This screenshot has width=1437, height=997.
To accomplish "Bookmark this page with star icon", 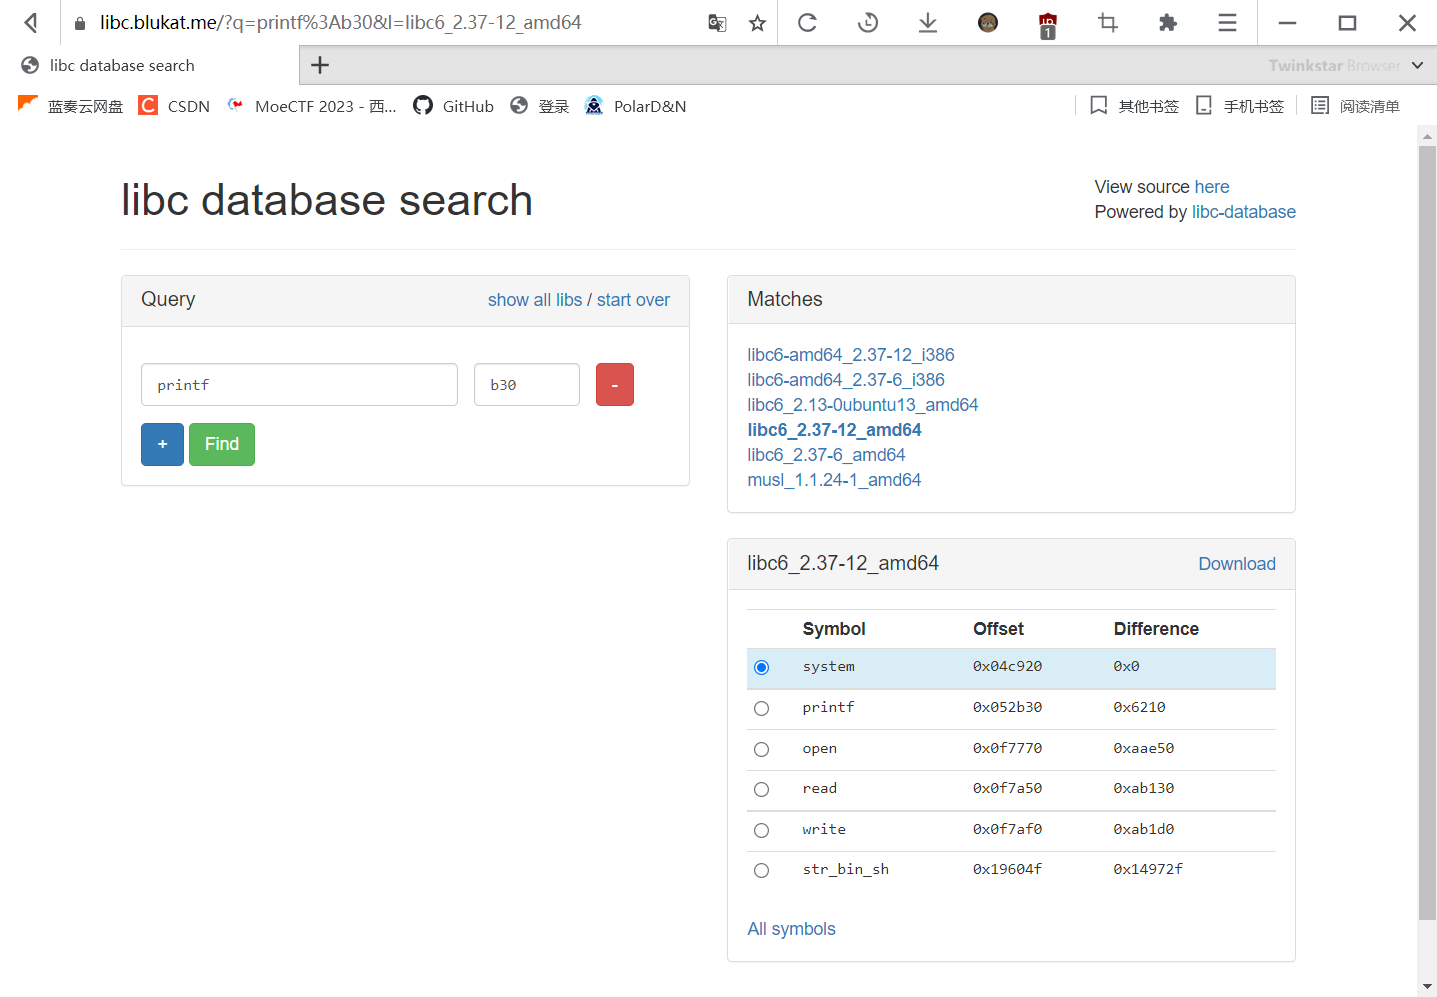I will pos(757,23).
